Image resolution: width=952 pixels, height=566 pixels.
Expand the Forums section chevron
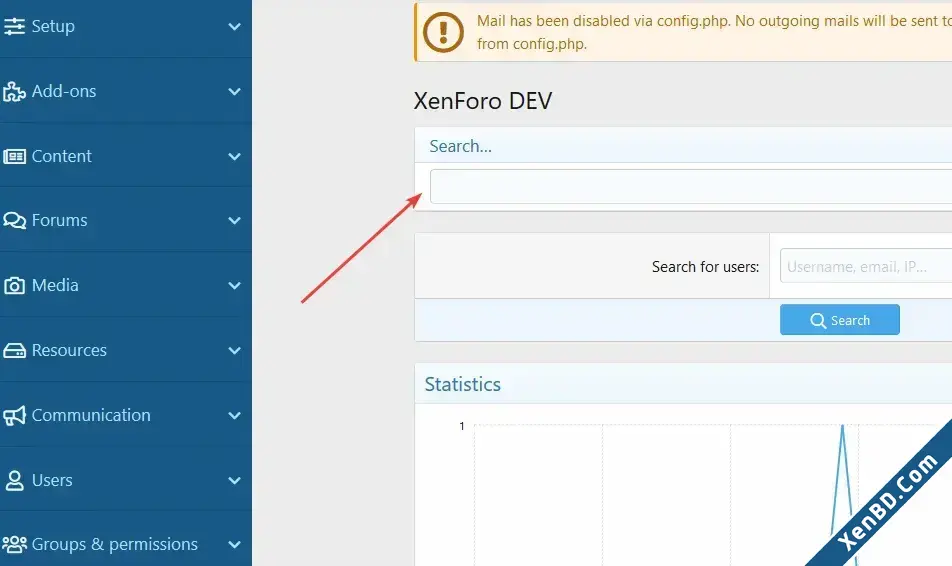234,220
